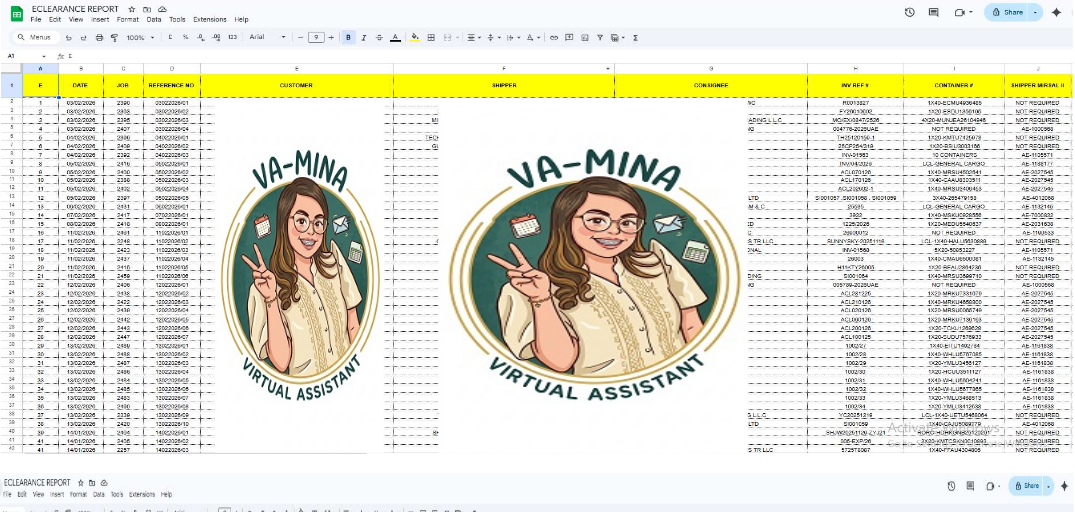1075x512 pixels.
Task: Open the View menu in the lower window
Action: [38, 494]
